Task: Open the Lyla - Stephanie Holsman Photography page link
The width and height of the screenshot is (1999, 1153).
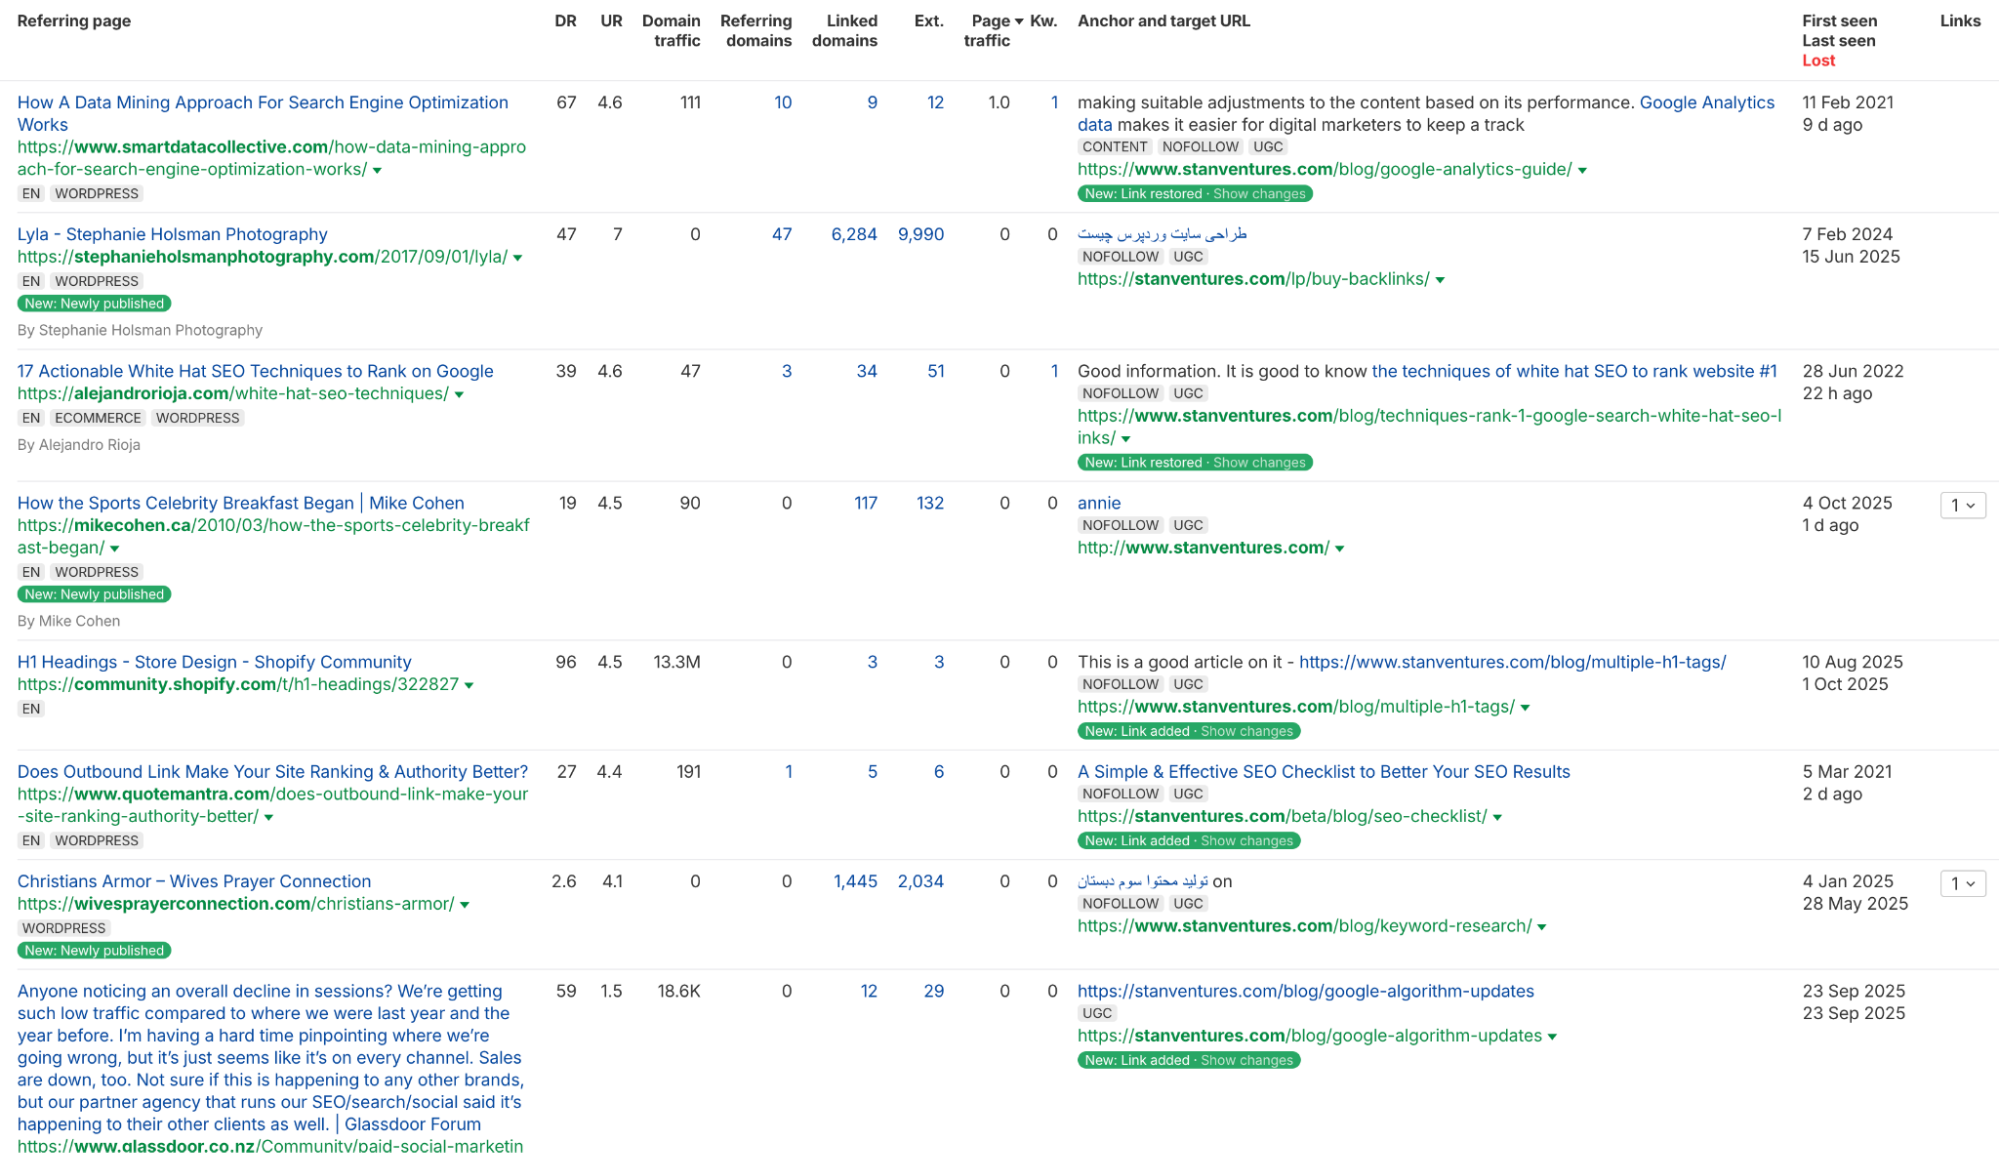Action: click(172, 234)
